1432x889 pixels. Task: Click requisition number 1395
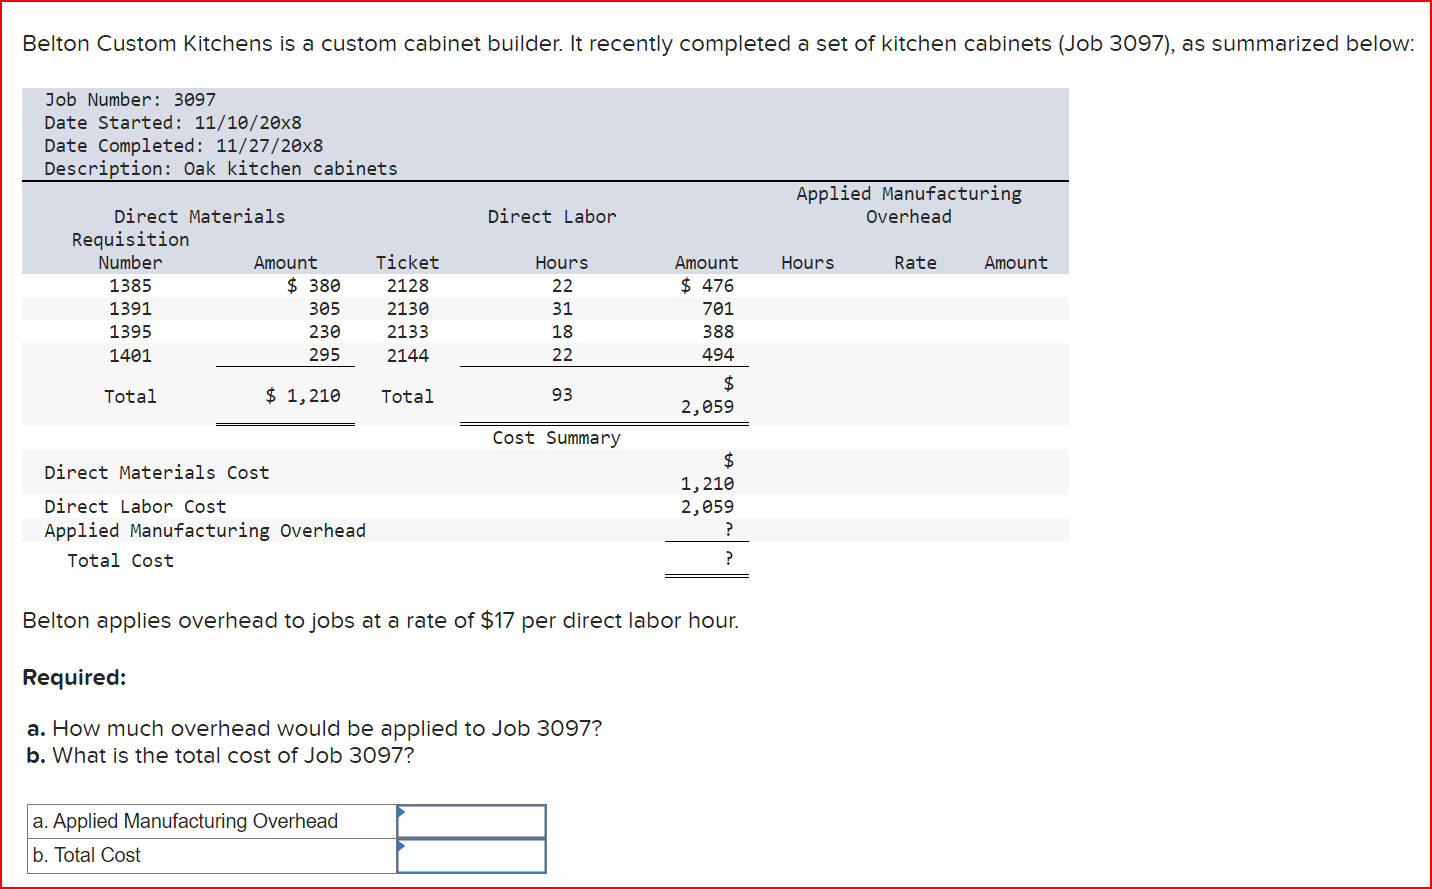(130, 332)
